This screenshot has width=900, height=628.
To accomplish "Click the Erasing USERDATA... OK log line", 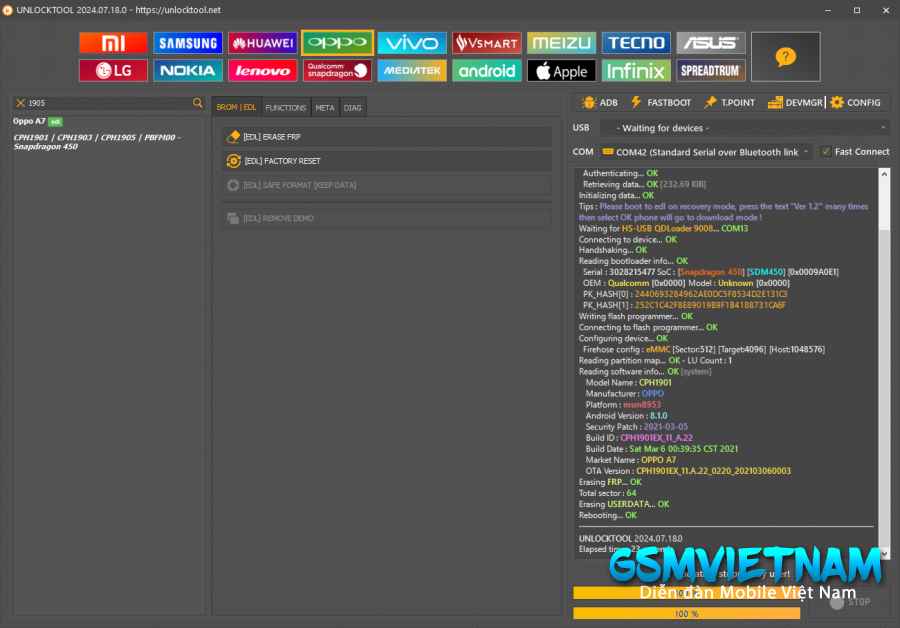I will 624,504.
